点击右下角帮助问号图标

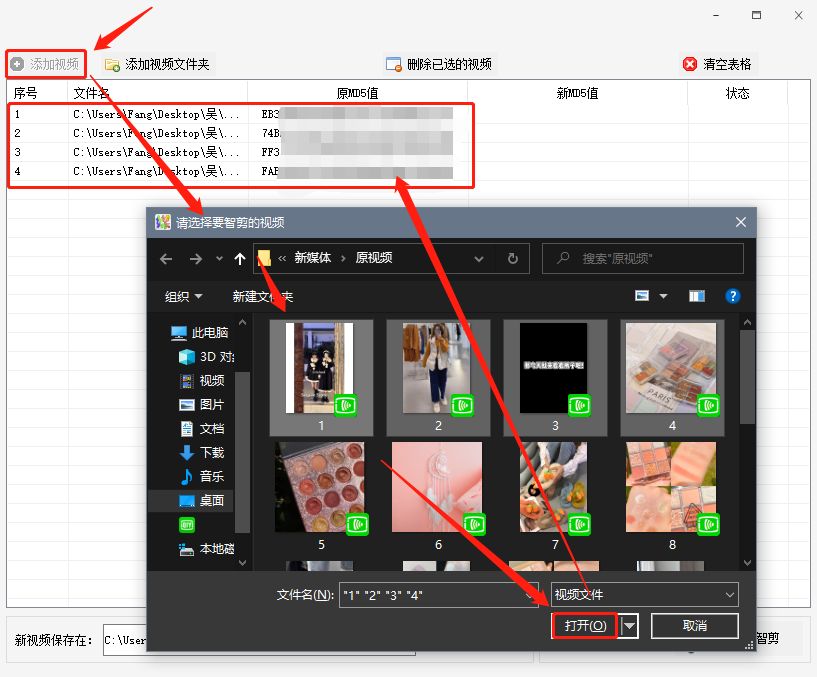pyautogui.click(x=733, y=296)
